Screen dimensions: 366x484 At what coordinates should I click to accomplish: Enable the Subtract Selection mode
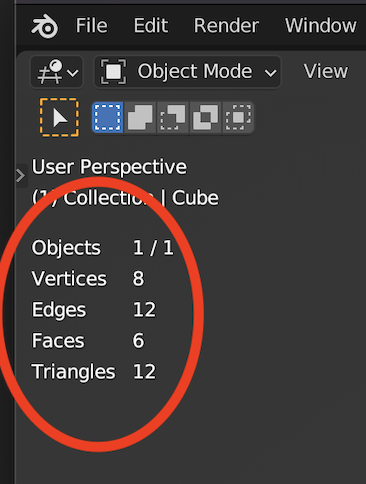(x=173, y=117)
